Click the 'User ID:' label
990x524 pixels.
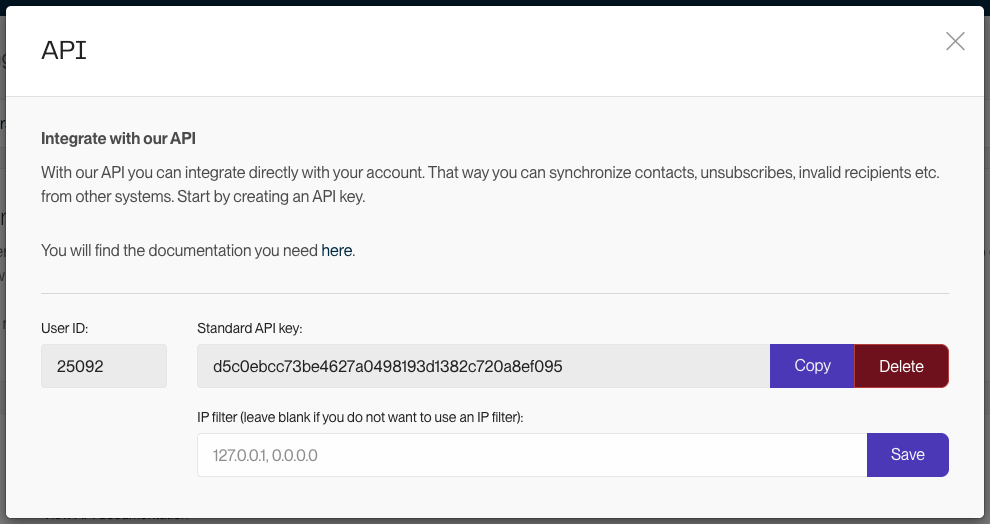64,328
